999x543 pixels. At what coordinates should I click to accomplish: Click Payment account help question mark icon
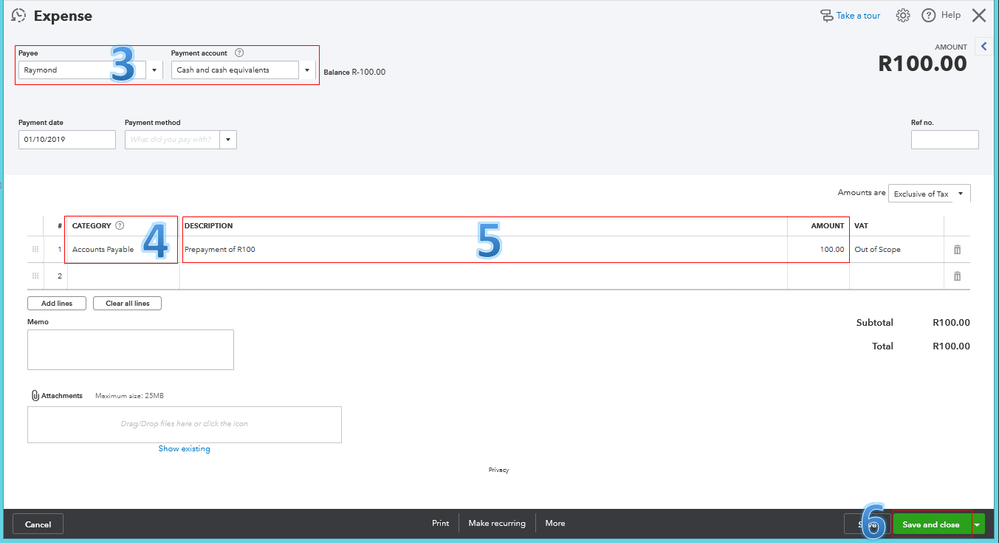(240, 53)
